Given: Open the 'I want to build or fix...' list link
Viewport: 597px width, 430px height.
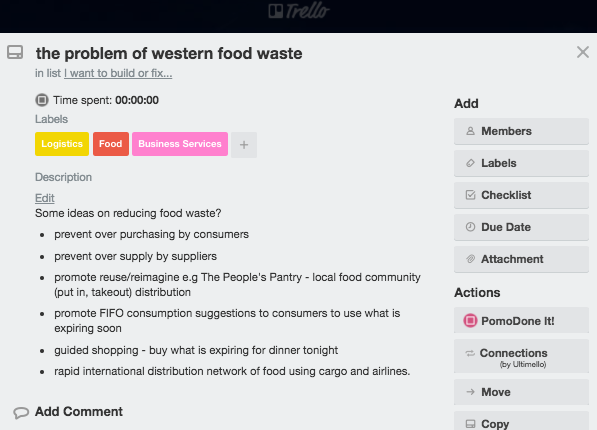Looking at the screenshot, I should coord(118,73).
